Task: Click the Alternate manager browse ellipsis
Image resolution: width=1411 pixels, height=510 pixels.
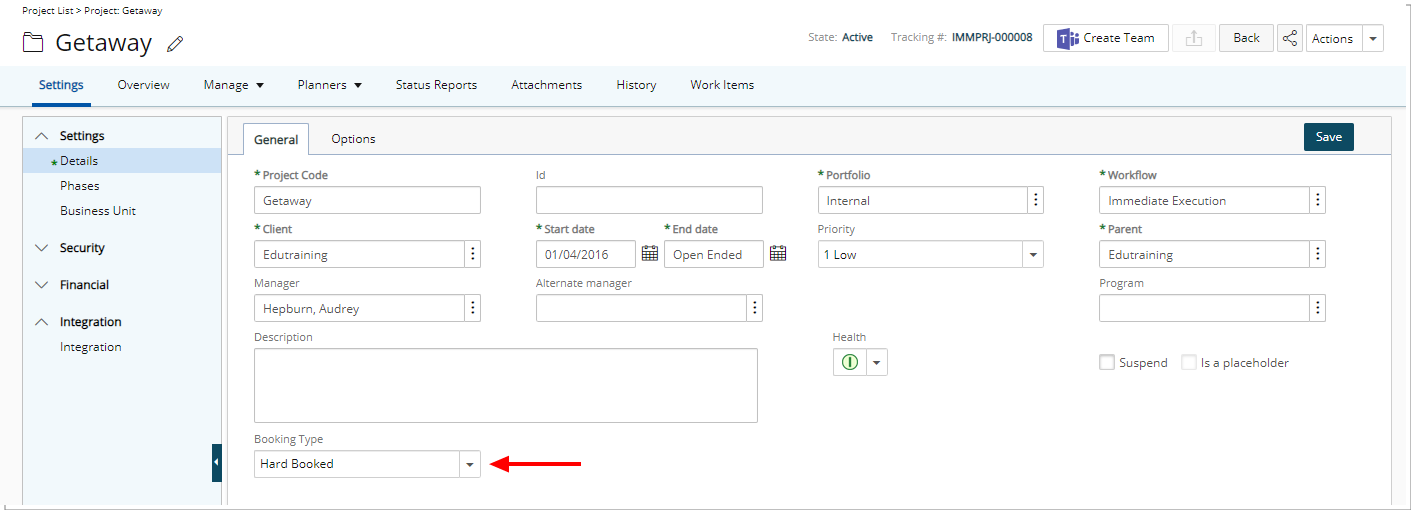Action: tap(755, 308)
